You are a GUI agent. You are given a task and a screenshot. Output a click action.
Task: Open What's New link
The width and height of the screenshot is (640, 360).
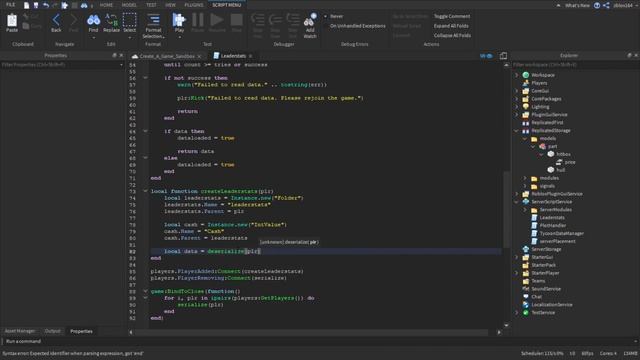point(577,5)
